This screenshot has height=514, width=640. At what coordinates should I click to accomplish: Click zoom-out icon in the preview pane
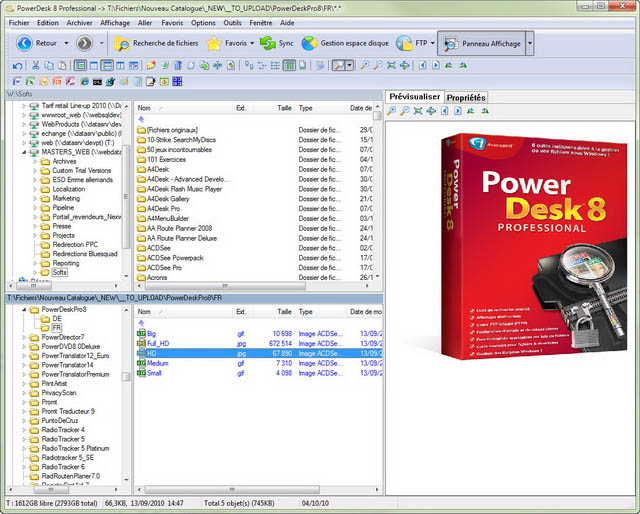[404, 111]
